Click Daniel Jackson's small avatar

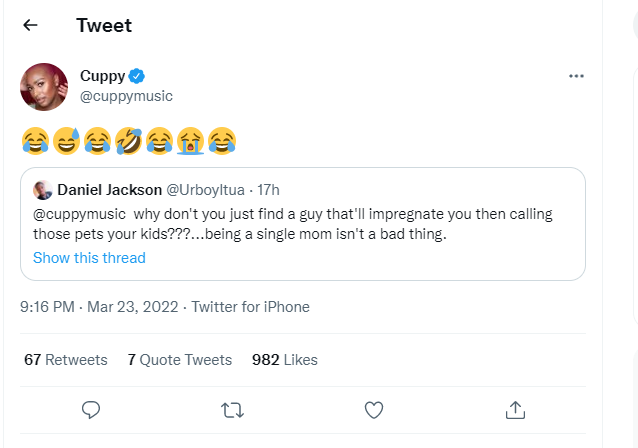[42, 190]
